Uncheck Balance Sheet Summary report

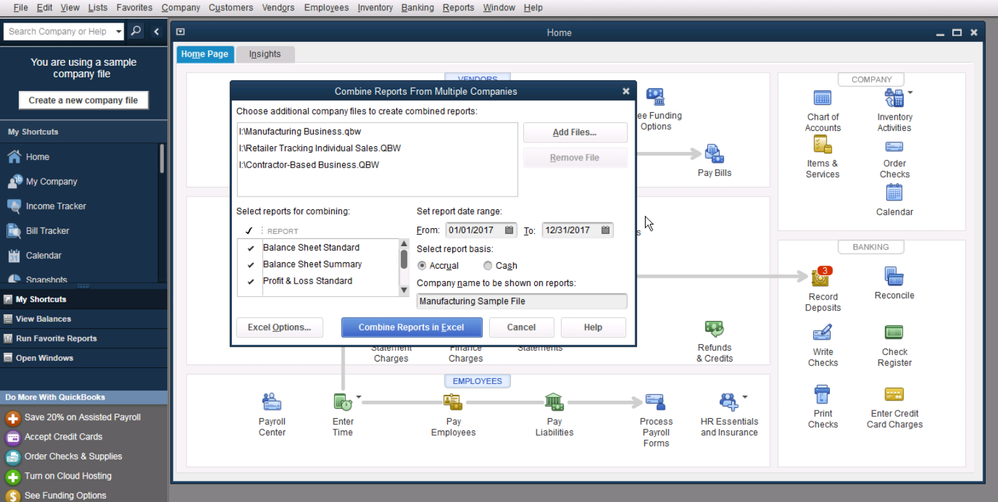tap(250, 265)
